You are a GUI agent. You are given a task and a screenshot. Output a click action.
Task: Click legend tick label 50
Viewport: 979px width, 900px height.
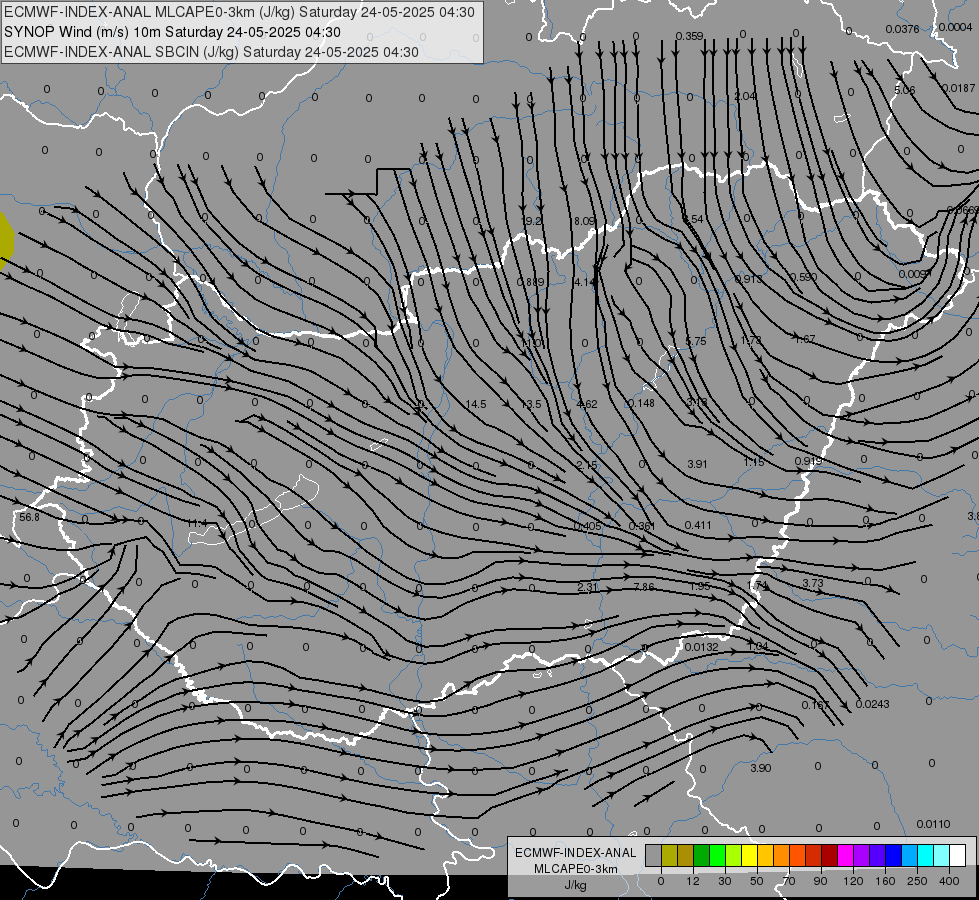(x=757, y=881)
